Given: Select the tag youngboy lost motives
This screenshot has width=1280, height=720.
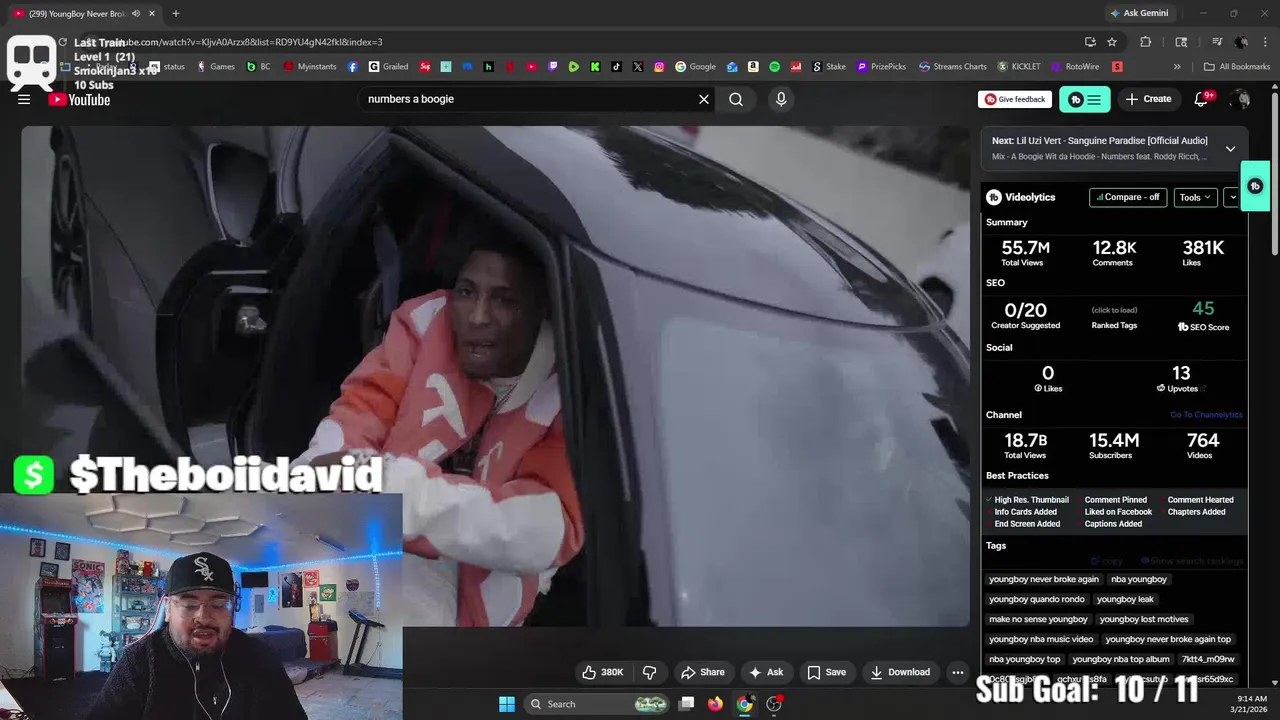Looking at the screenshot, I should pyautogui.click(x=1144, y=619).
